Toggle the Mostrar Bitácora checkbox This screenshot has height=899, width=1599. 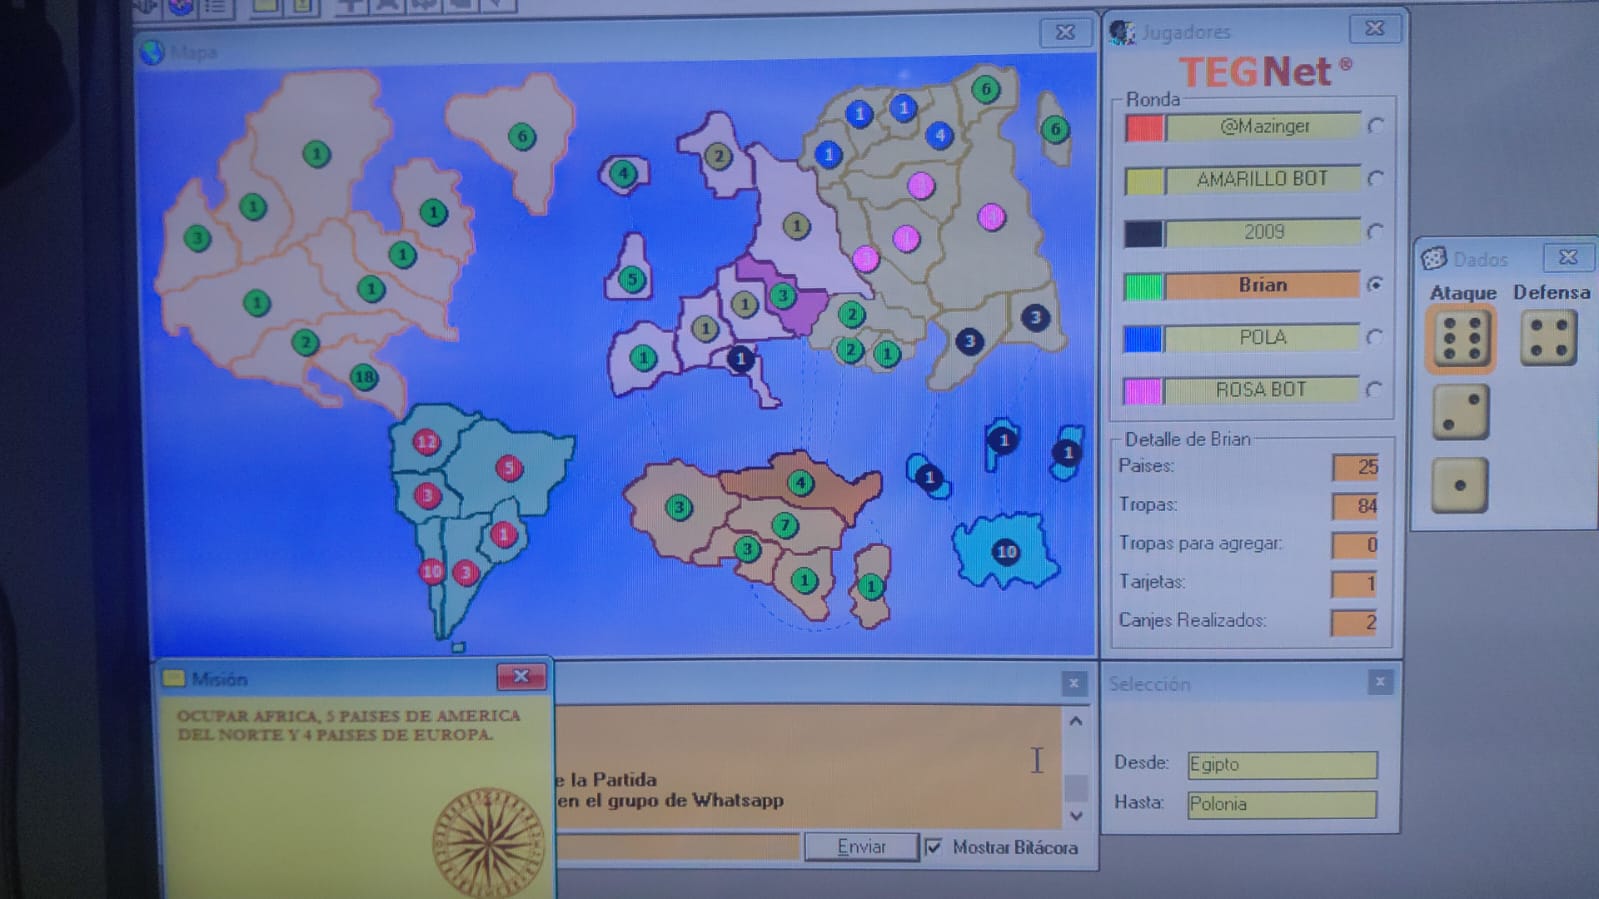click(934, 847)
